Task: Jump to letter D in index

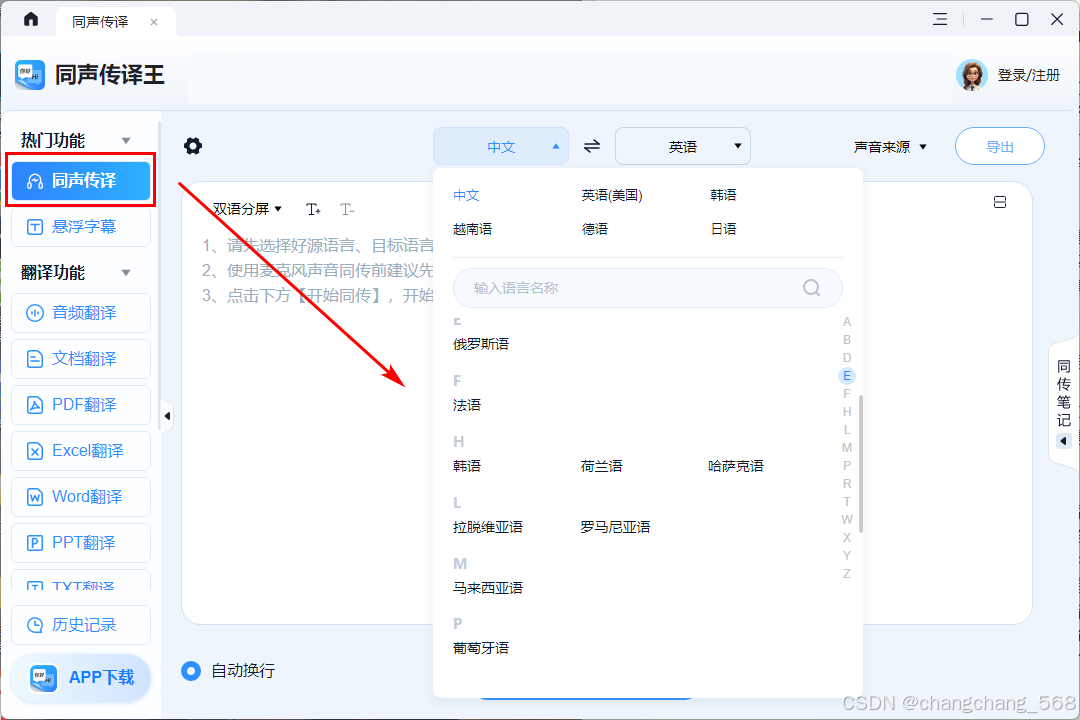Action: coord(847,358)
